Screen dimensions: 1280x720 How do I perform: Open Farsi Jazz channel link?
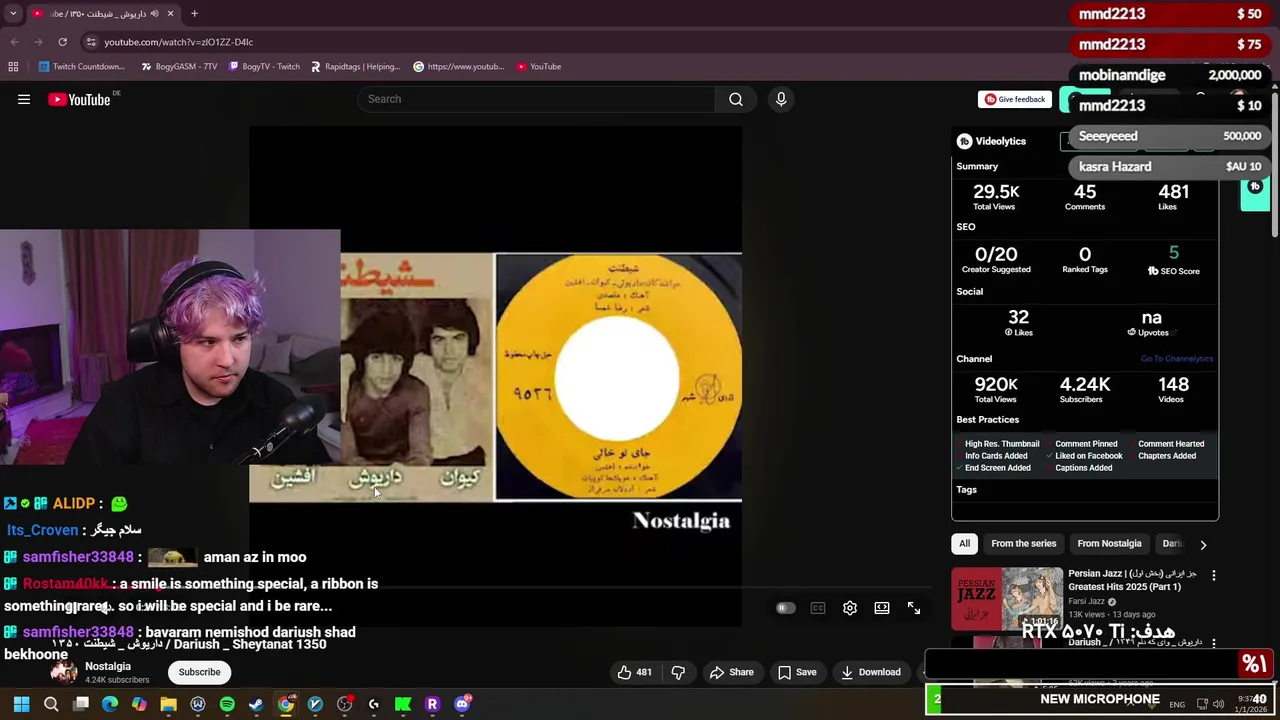(1086, 602)
